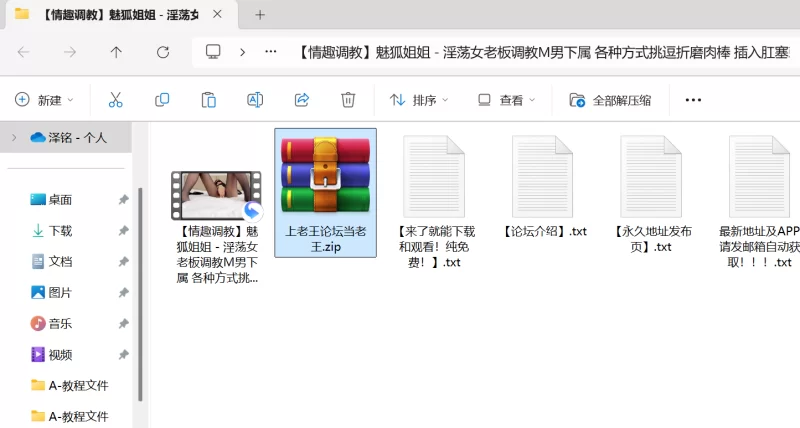This screenshot has width=800, height=428.
Task: Select the 【永久地址发布页】.txt file icon
Action: tap(651, 177)
